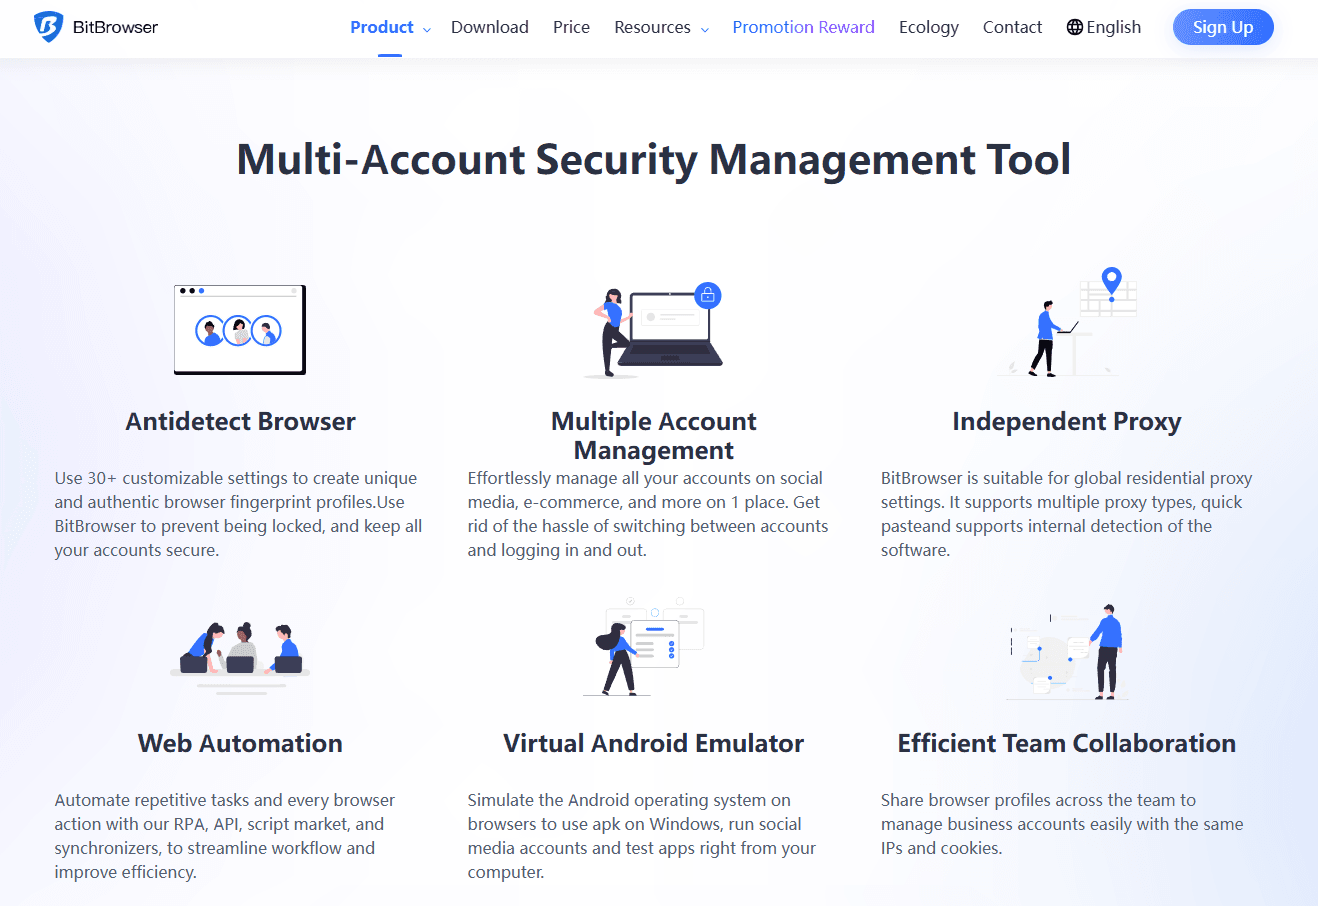1318x906 pixels.
Task: Select the Multiple Account Management heading
Action: 654,435
